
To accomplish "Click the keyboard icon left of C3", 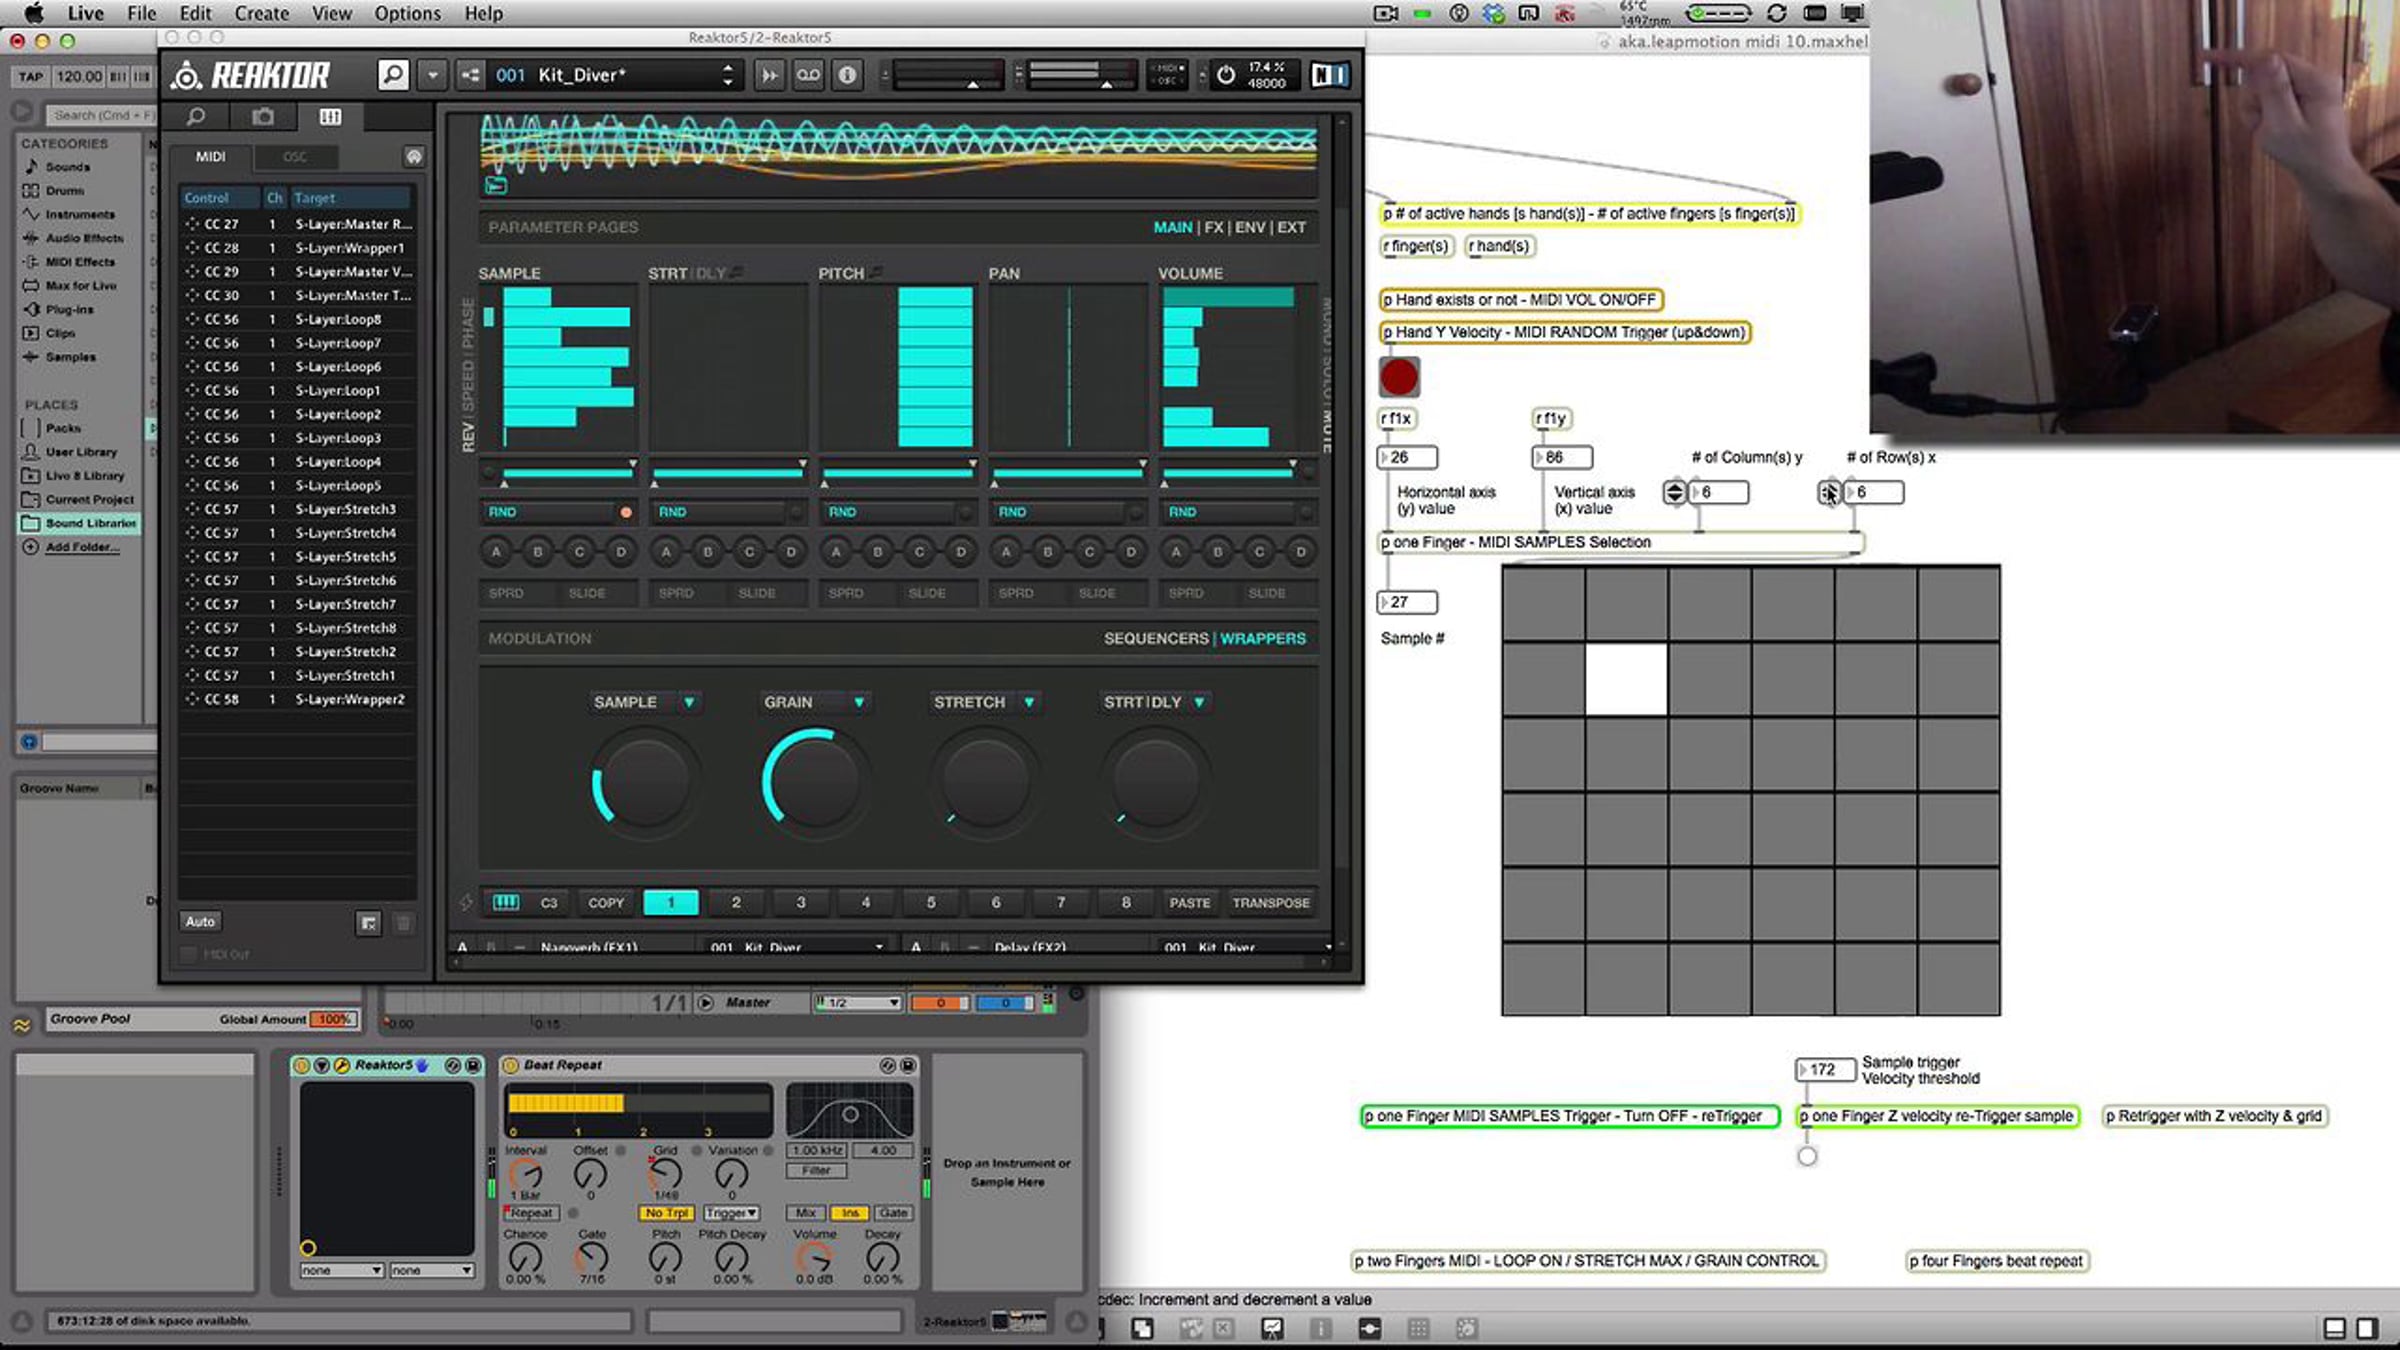I will [x=506, y=902].
